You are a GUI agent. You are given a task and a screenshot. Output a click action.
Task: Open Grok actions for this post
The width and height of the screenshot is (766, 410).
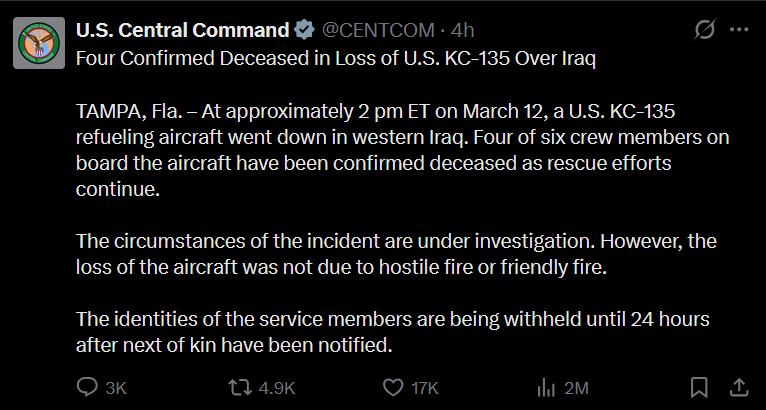704,30
